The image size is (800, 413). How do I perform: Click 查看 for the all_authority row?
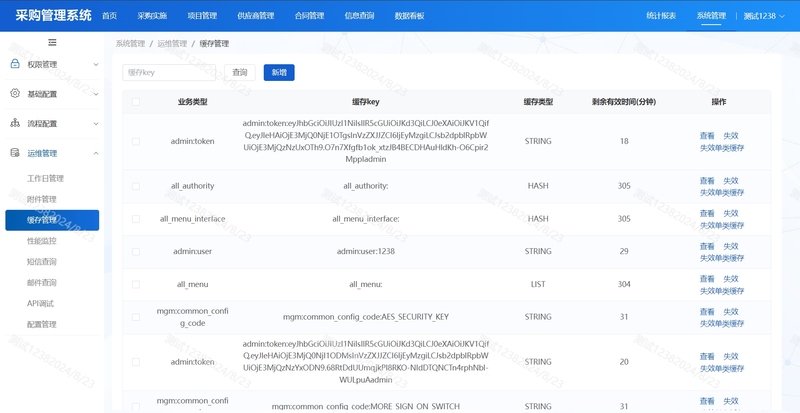707,181
